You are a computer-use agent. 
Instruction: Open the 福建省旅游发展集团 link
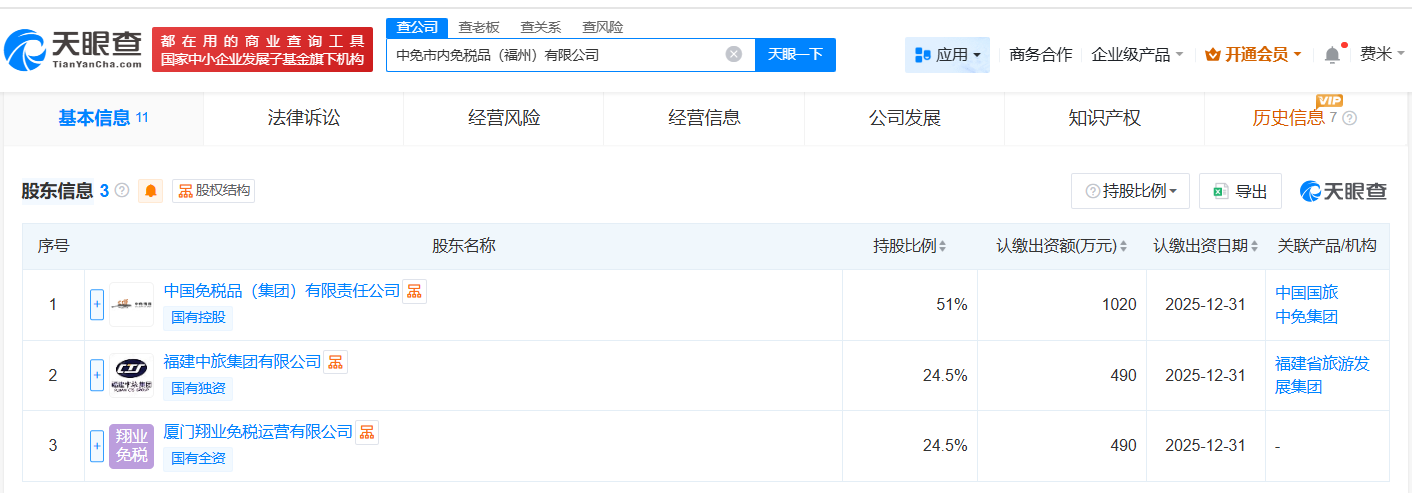click(x=1322, y=375)
